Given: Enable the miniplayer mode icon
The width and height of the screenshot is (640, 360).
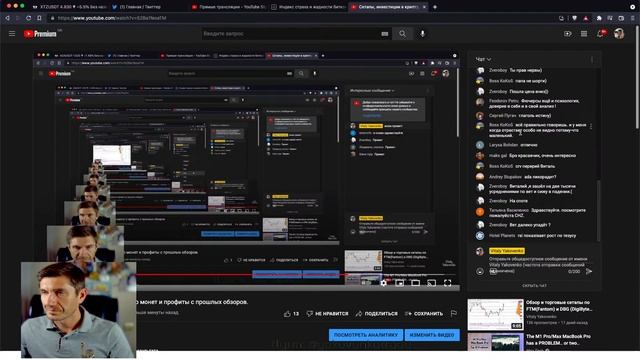Looking at the screenshot, I should click(x=400, y=283).
